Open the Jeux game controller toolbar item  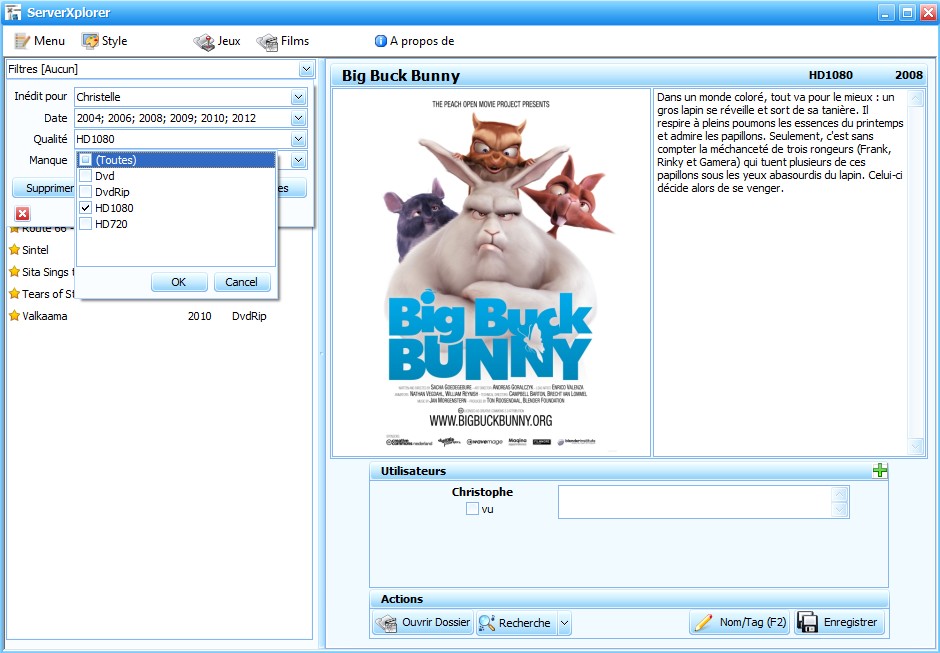point(216,41)
